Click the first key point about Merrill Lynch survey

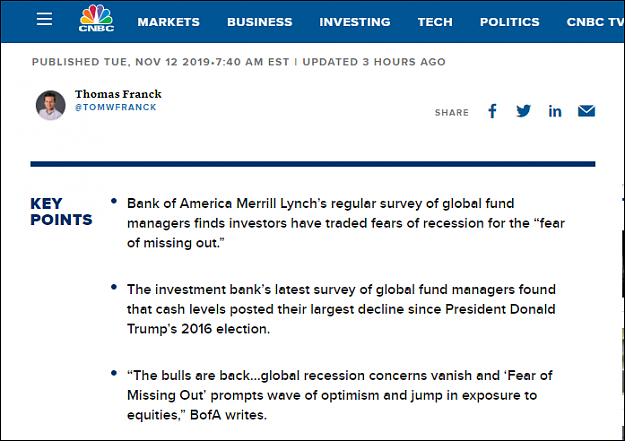pos(346,223)
